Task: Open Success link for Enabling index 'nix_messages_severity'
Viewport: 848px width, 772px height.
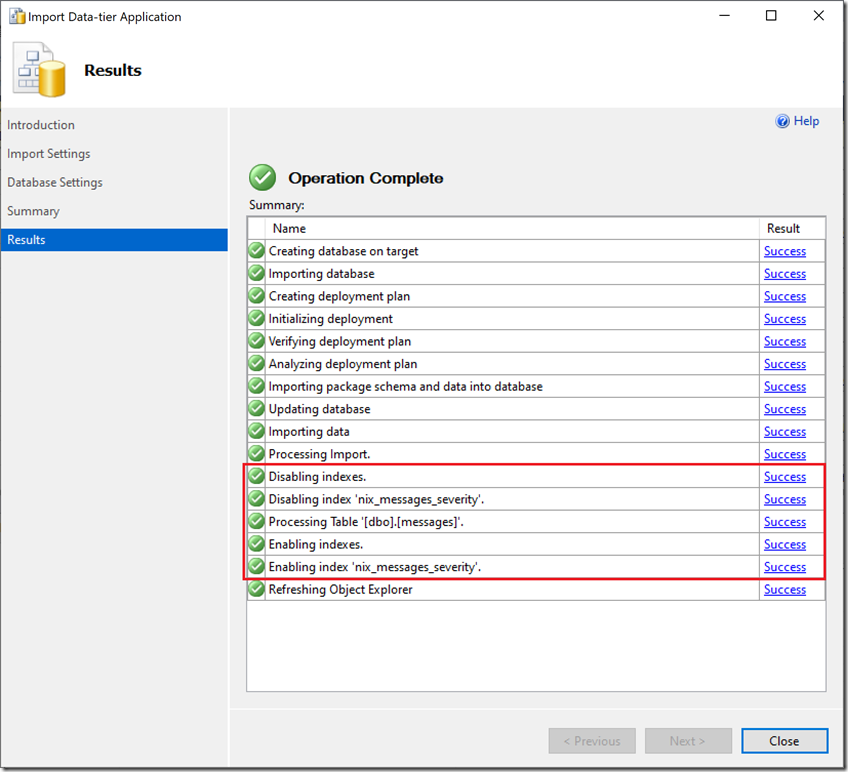Action: [785, 567]
